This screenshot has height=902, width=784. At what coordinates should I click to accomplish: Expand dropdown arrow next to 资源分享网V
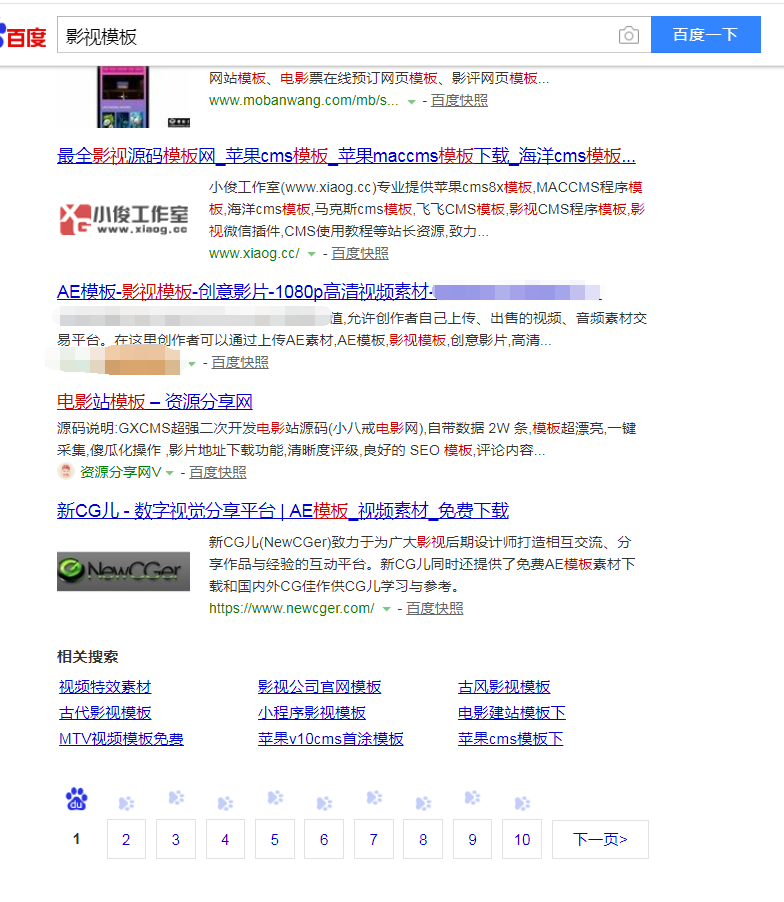point(170,473)
